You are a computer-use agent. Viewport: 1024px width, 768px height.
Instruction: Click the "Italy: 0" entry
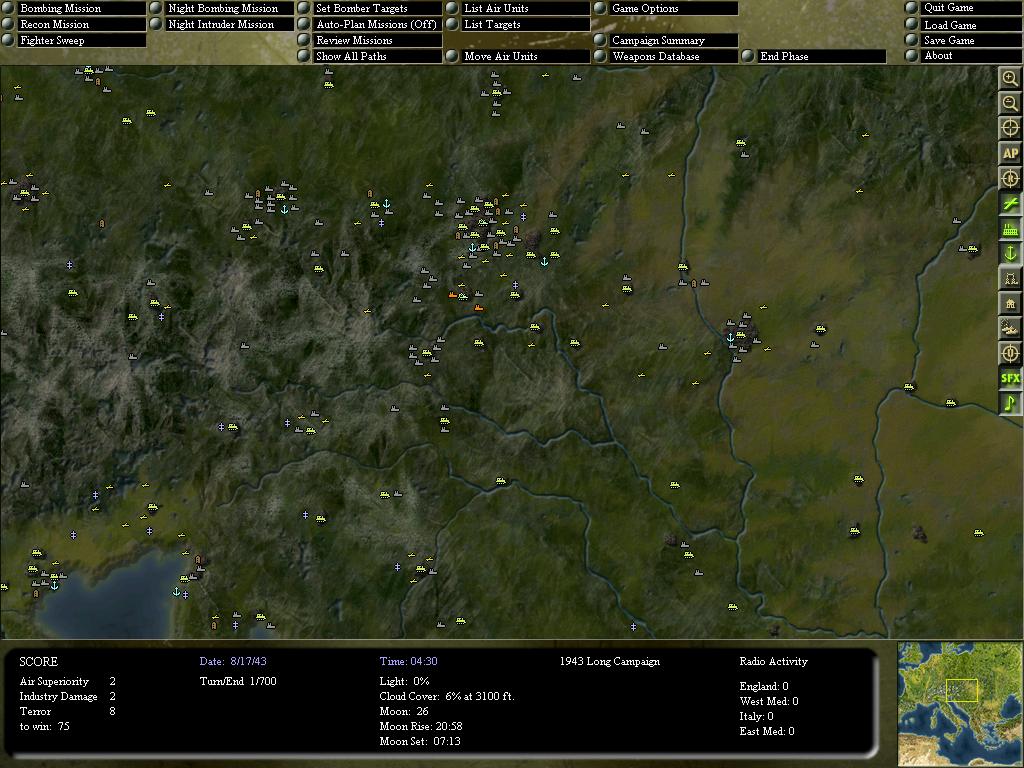(756, 716)
